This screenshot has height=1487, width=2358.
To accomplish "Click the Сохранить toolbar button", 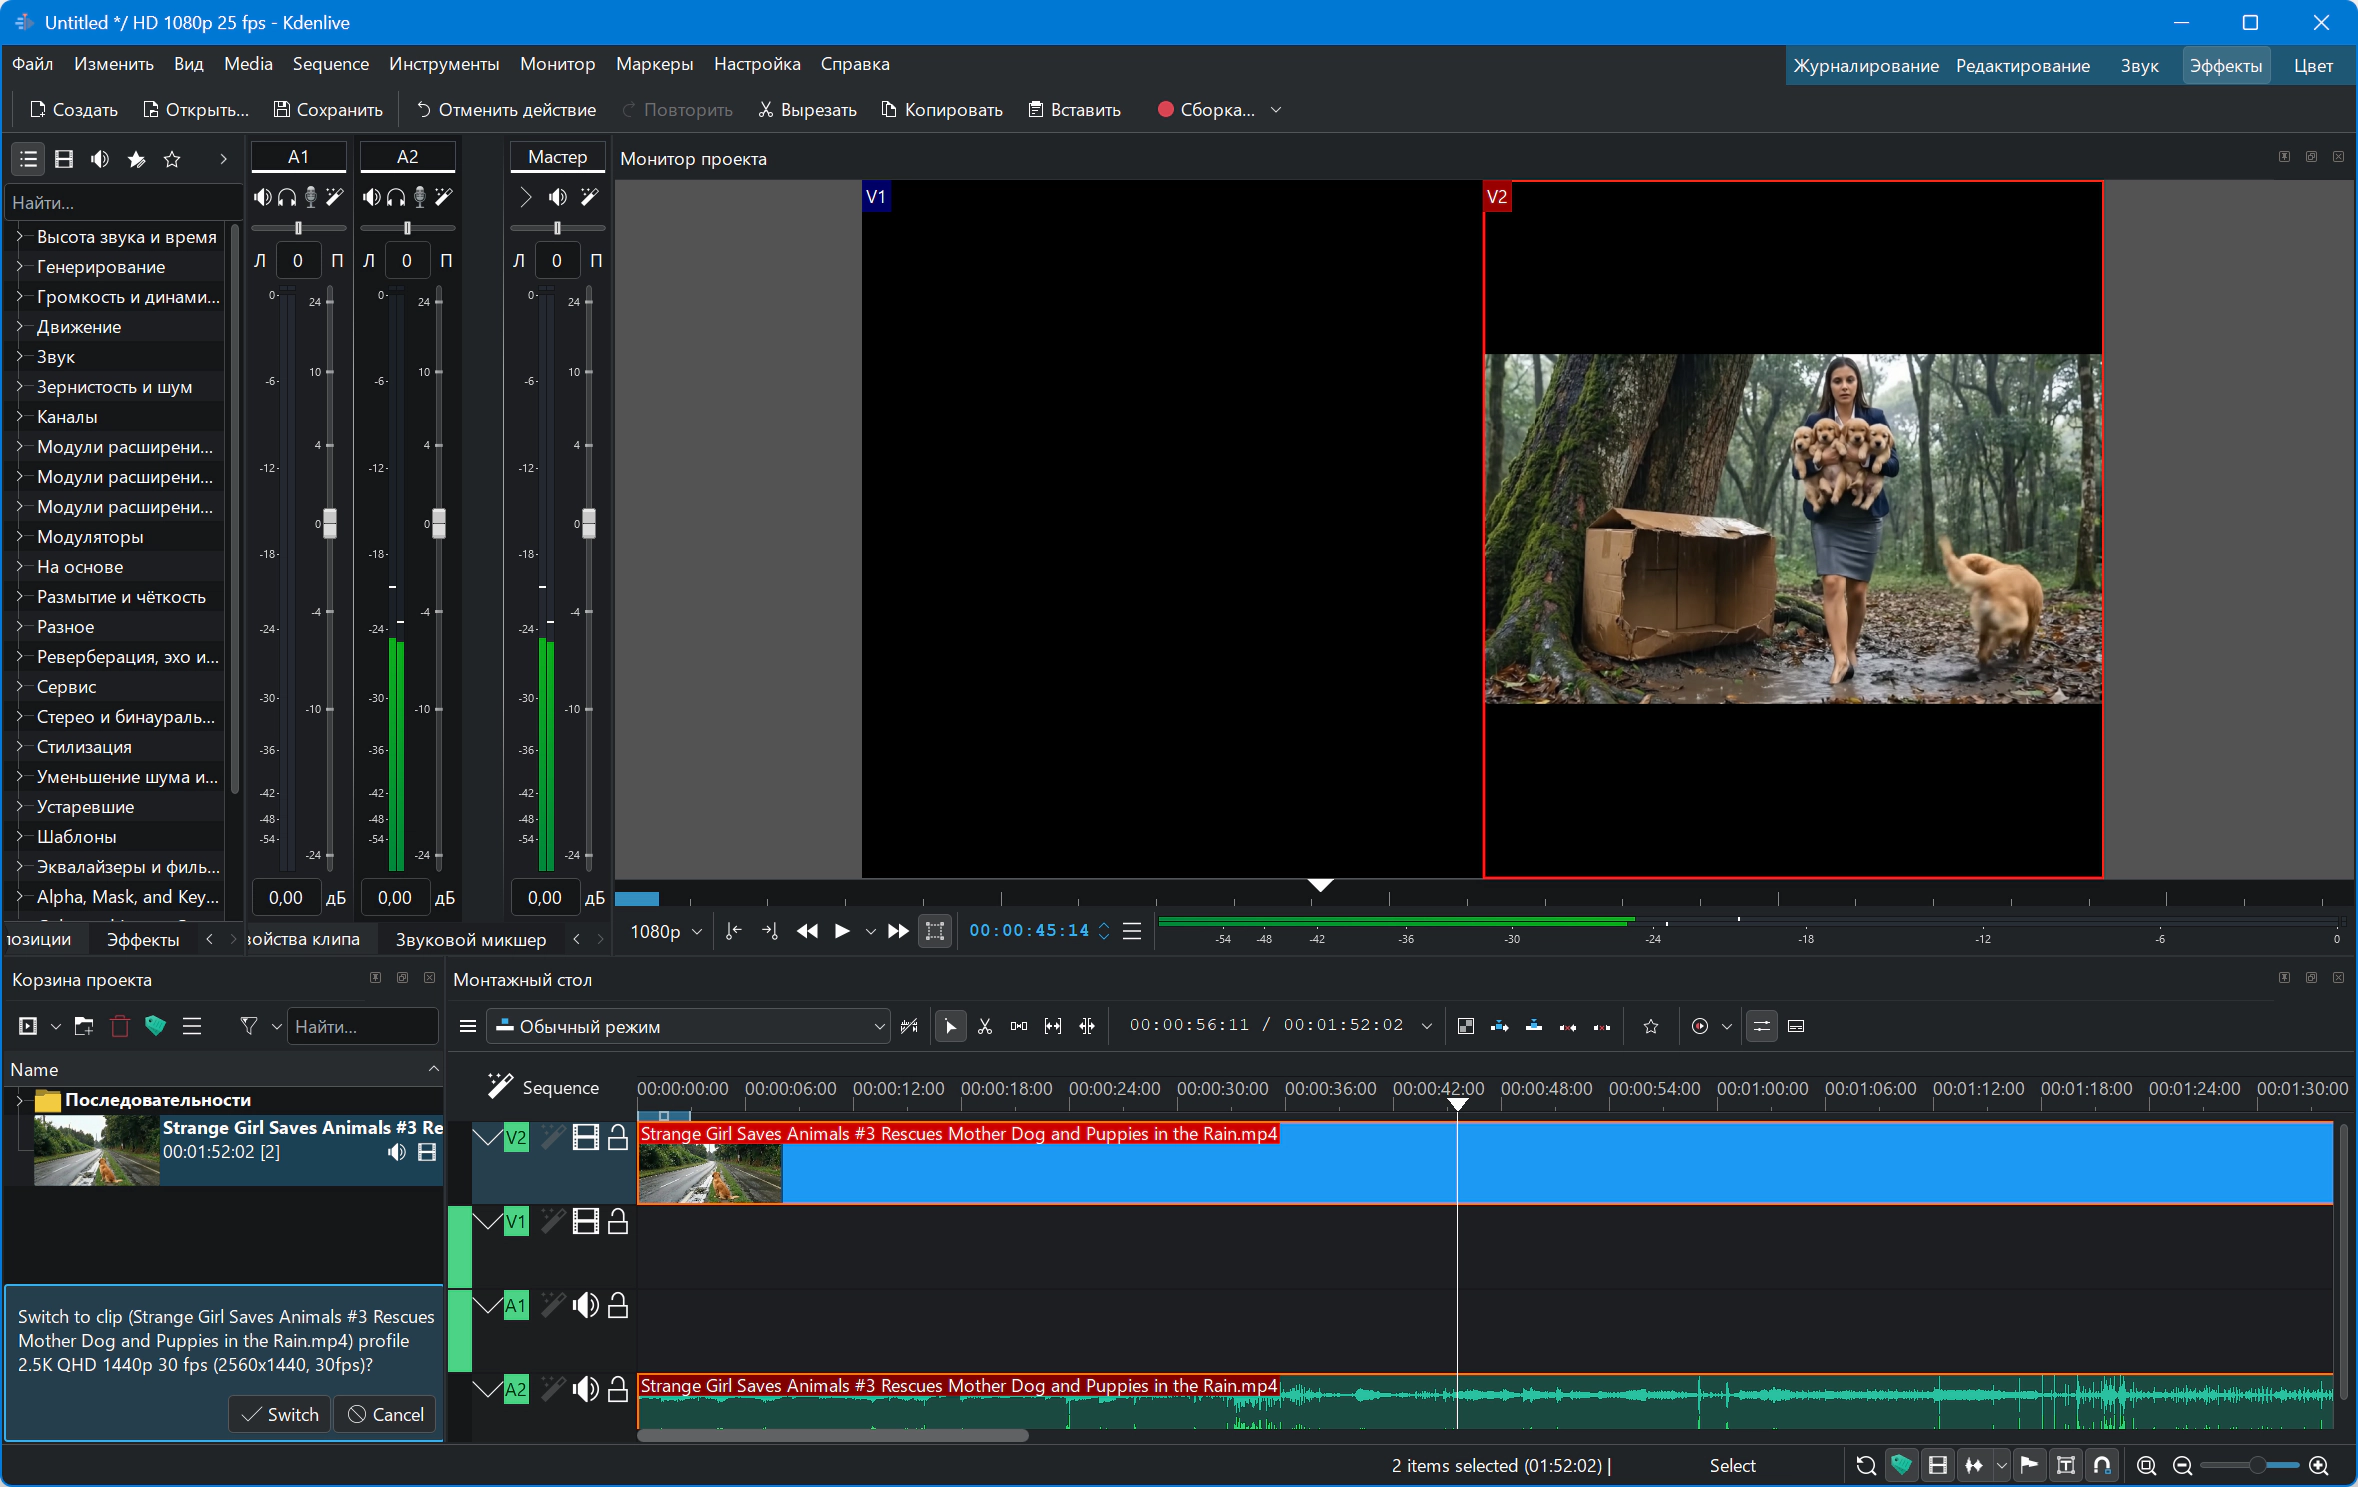I will click(328, 110).
